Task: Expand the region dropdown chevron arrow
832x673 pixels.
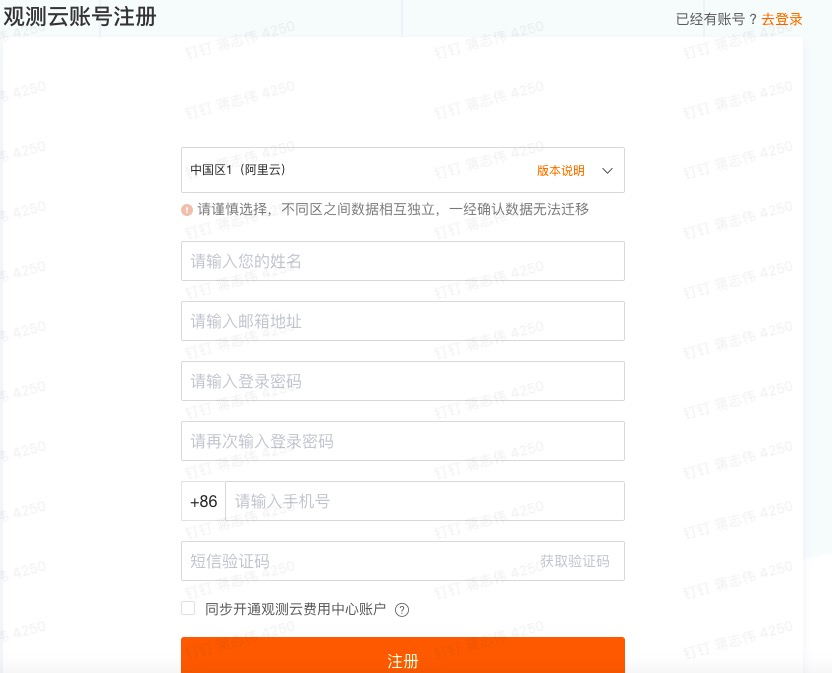Action: coord(607,170)
